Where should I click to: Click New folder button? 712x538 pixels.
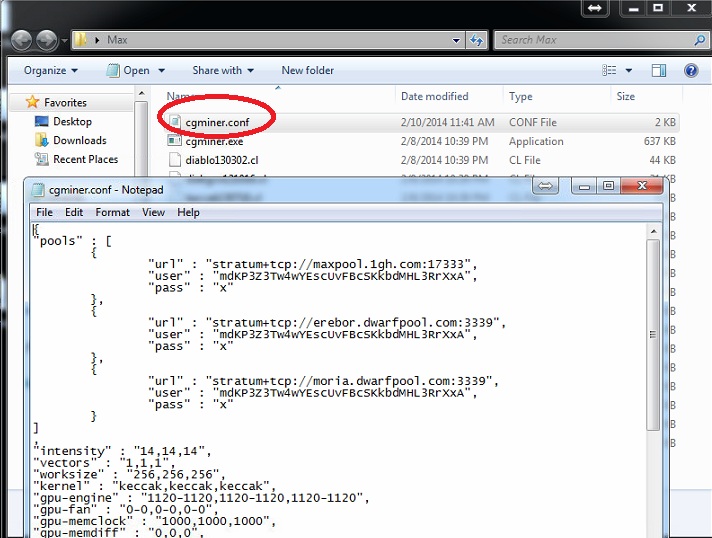point(307,70)
